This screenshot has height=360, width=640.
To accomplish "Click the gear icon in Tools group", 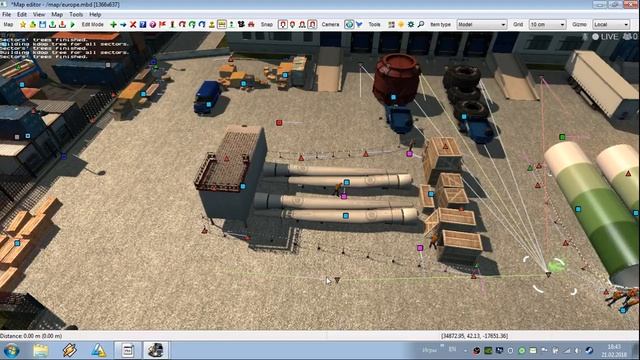I will 411,25.
